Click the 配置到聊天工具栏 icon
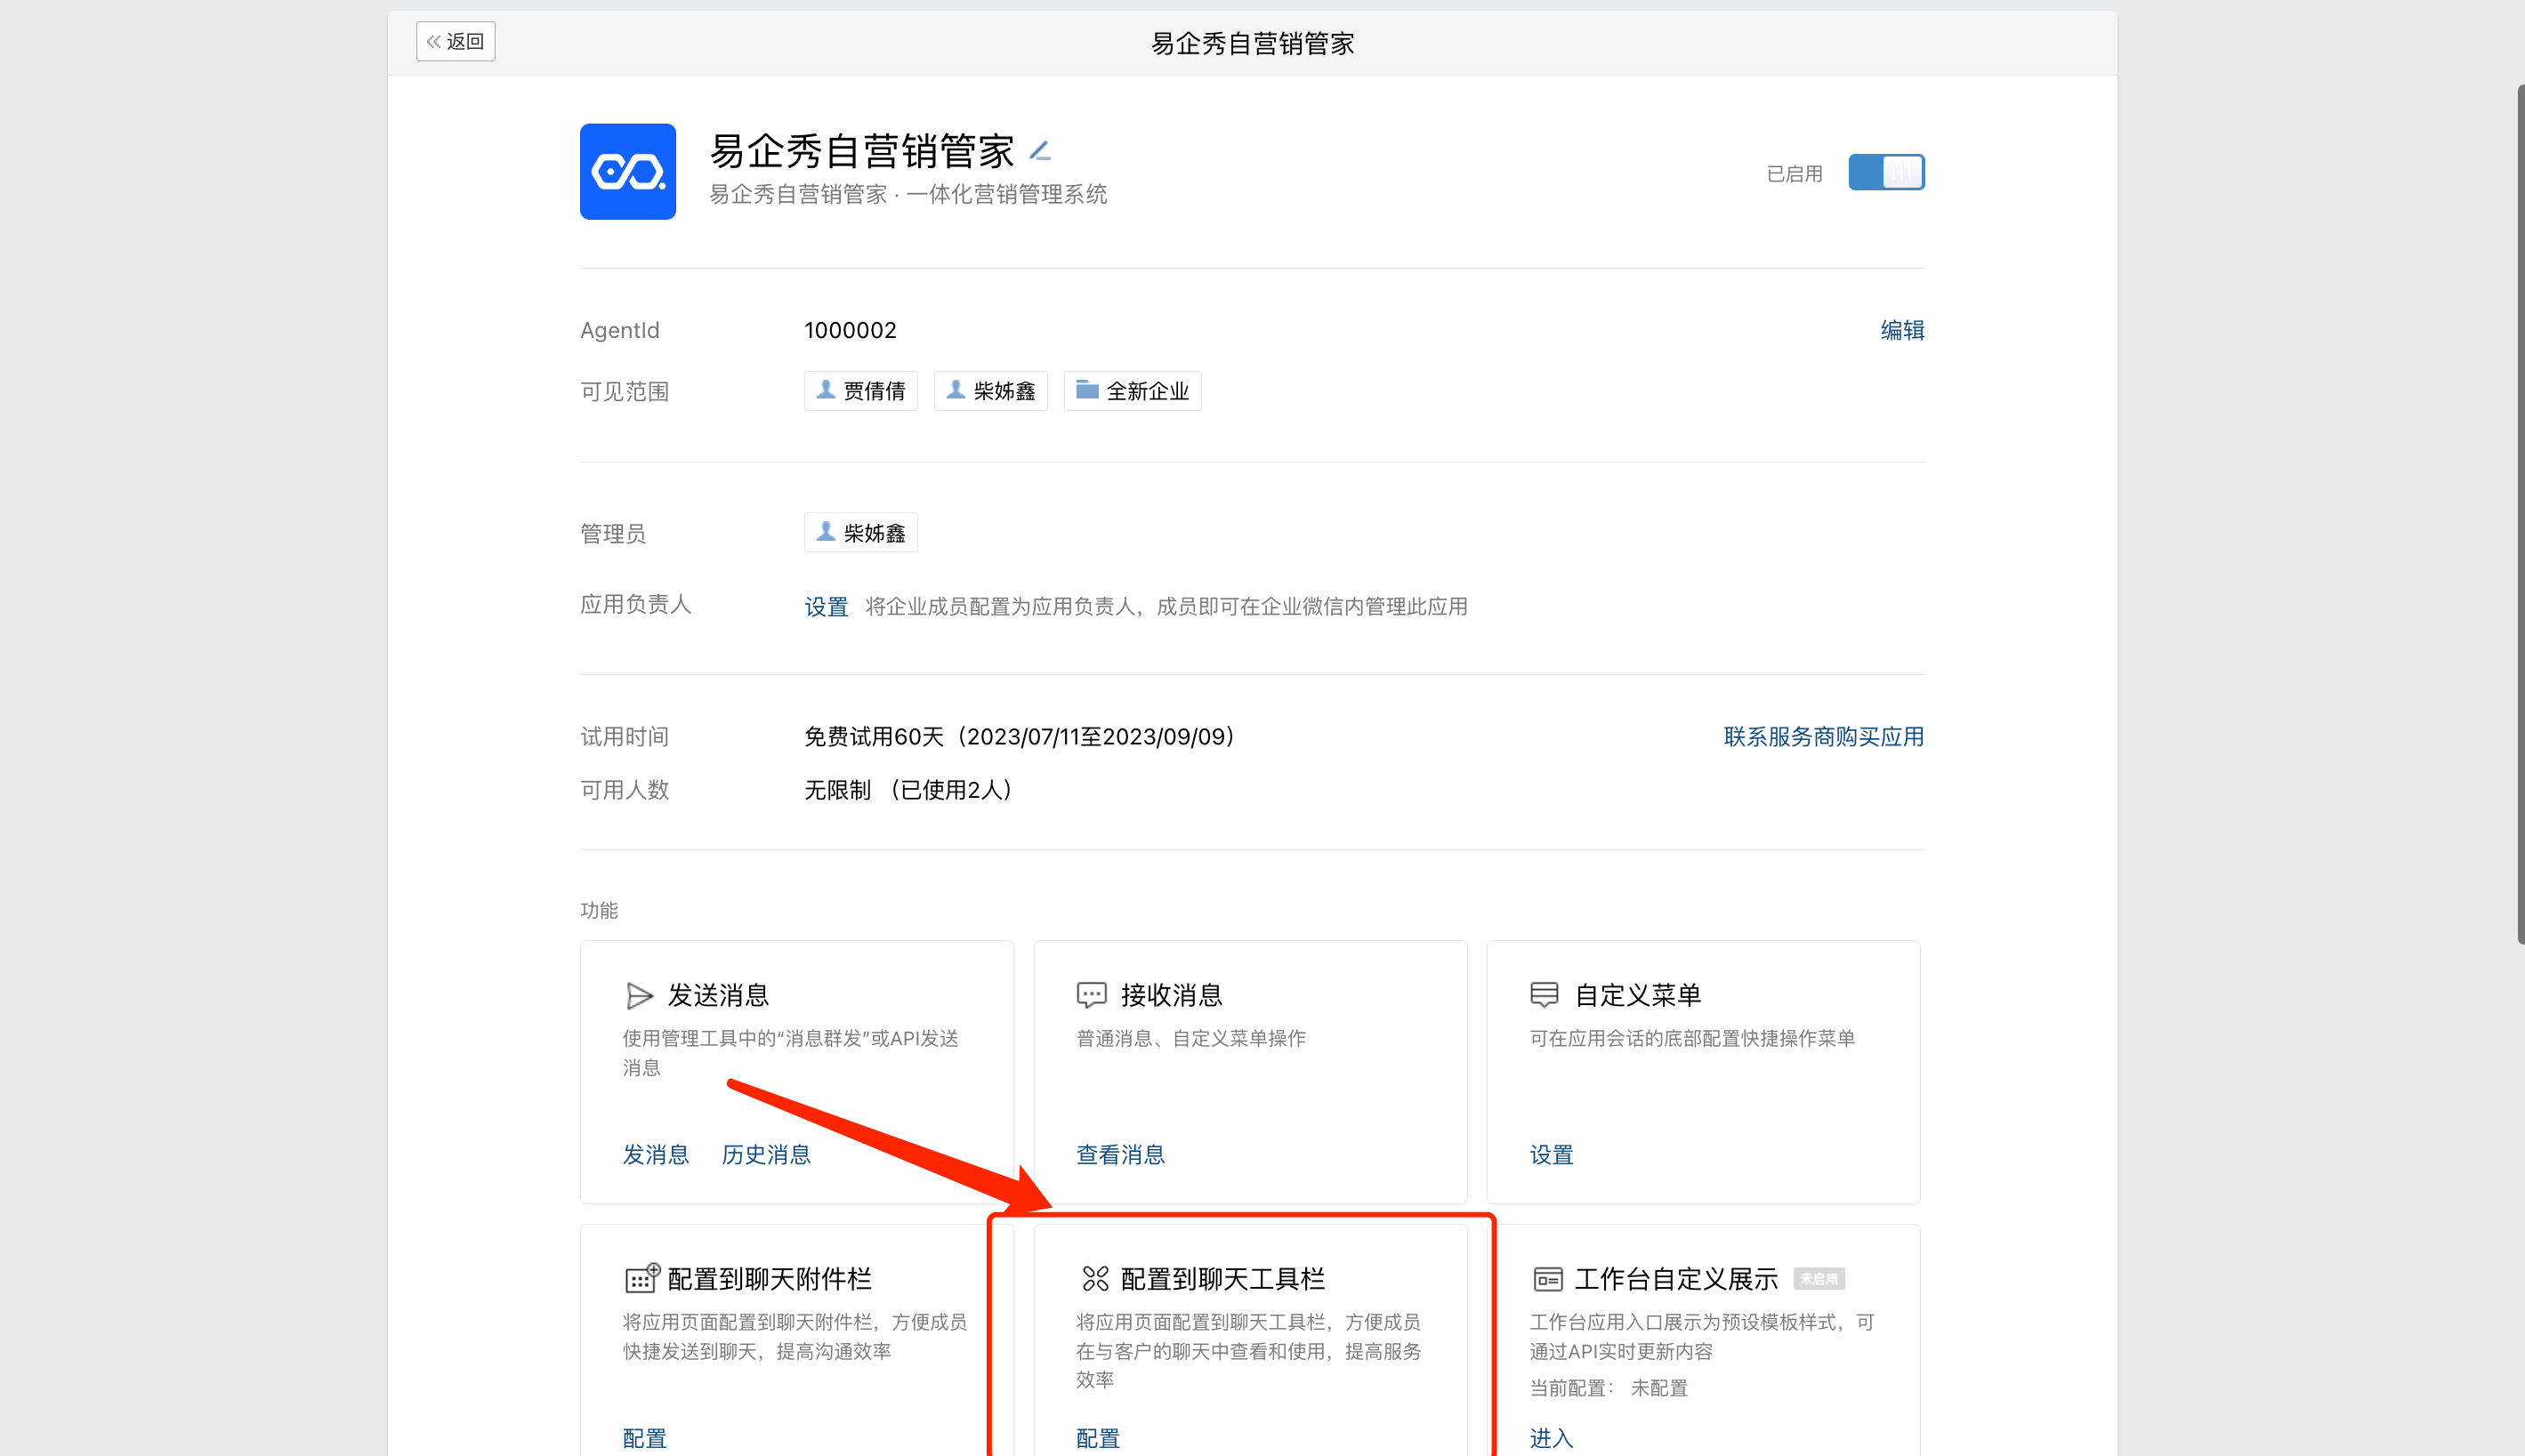Screen dimensions: 2525x1456 (1095, 1279)
